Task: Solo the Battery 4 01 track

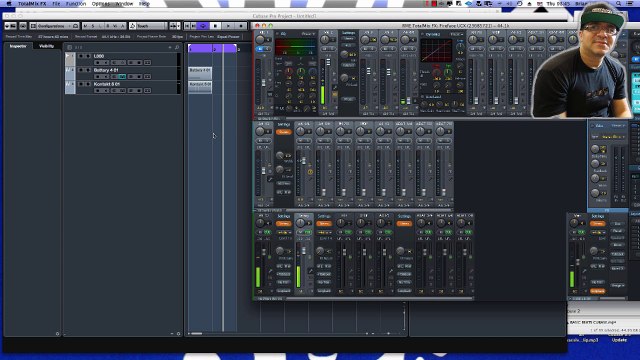Action: [88, 70]
